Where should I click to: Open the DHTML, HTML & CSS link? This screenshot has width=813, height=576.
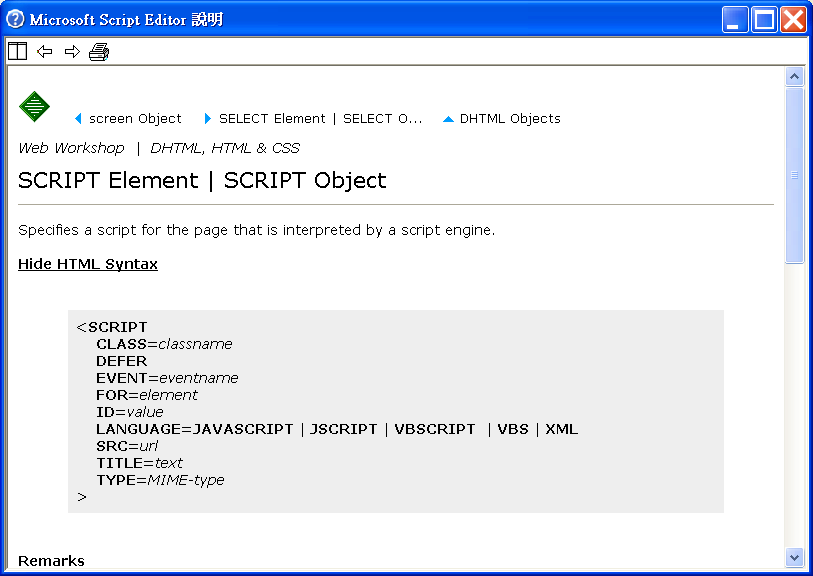225,148
